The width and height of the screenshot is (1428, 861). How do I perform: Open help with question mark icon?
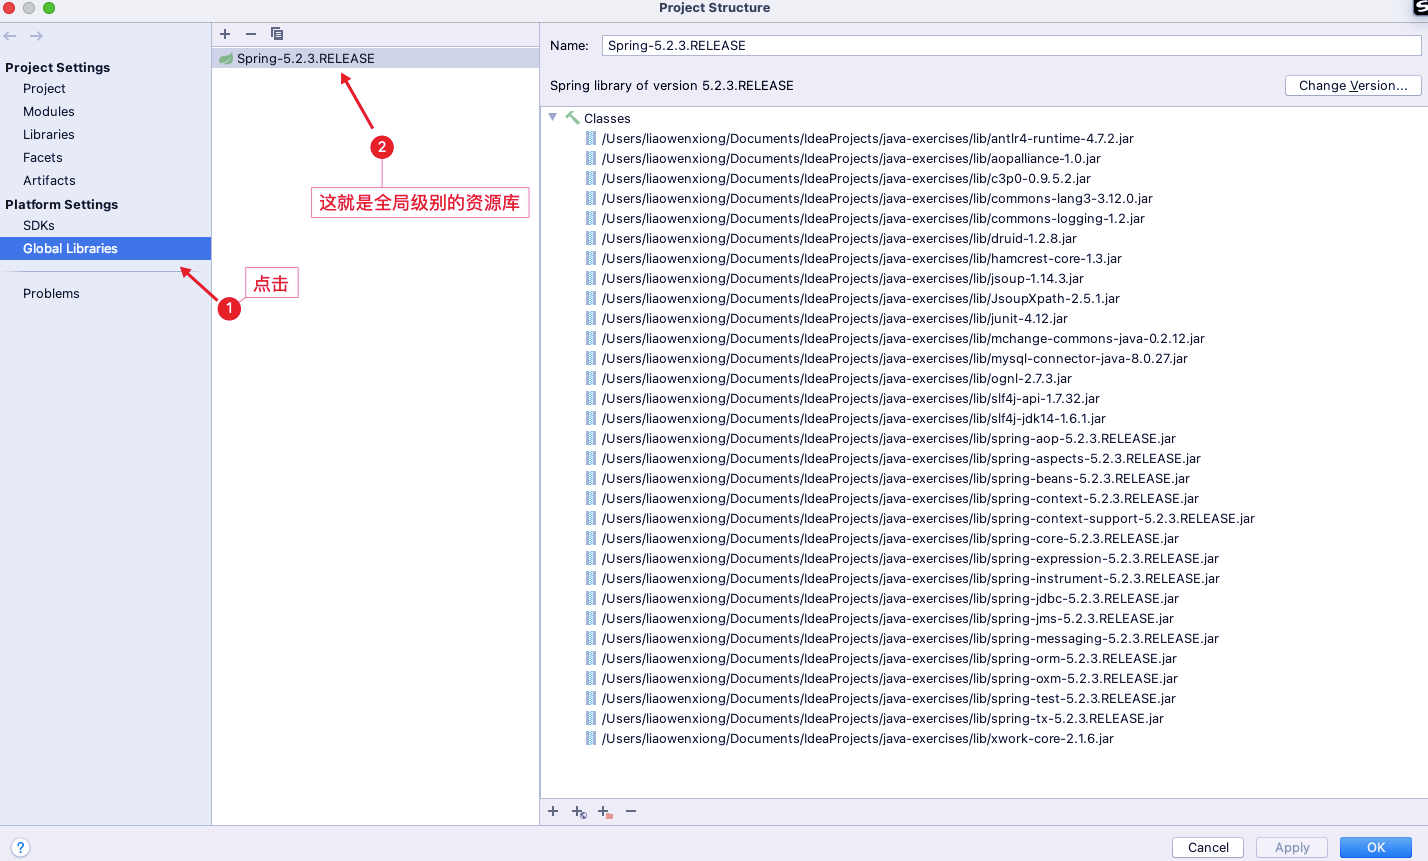pyautogui.click(x=21, y=847)
